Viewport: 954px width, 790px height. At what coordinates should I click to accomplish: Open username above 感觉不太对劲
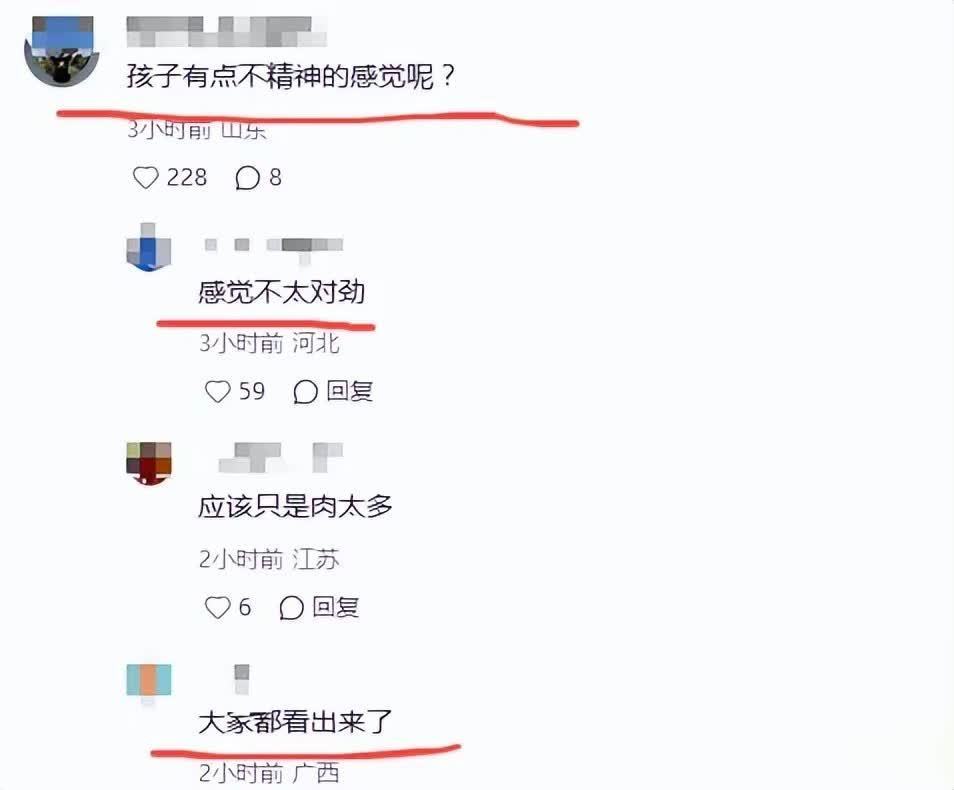click(x=274, y=246)
